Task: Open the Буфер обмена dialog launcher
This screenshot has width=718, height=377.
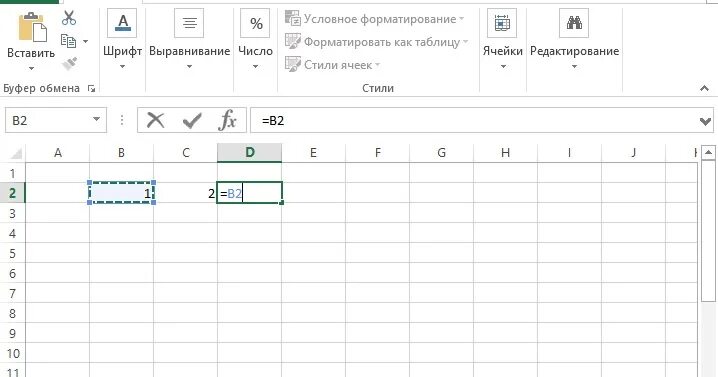Action: (92, 88)
